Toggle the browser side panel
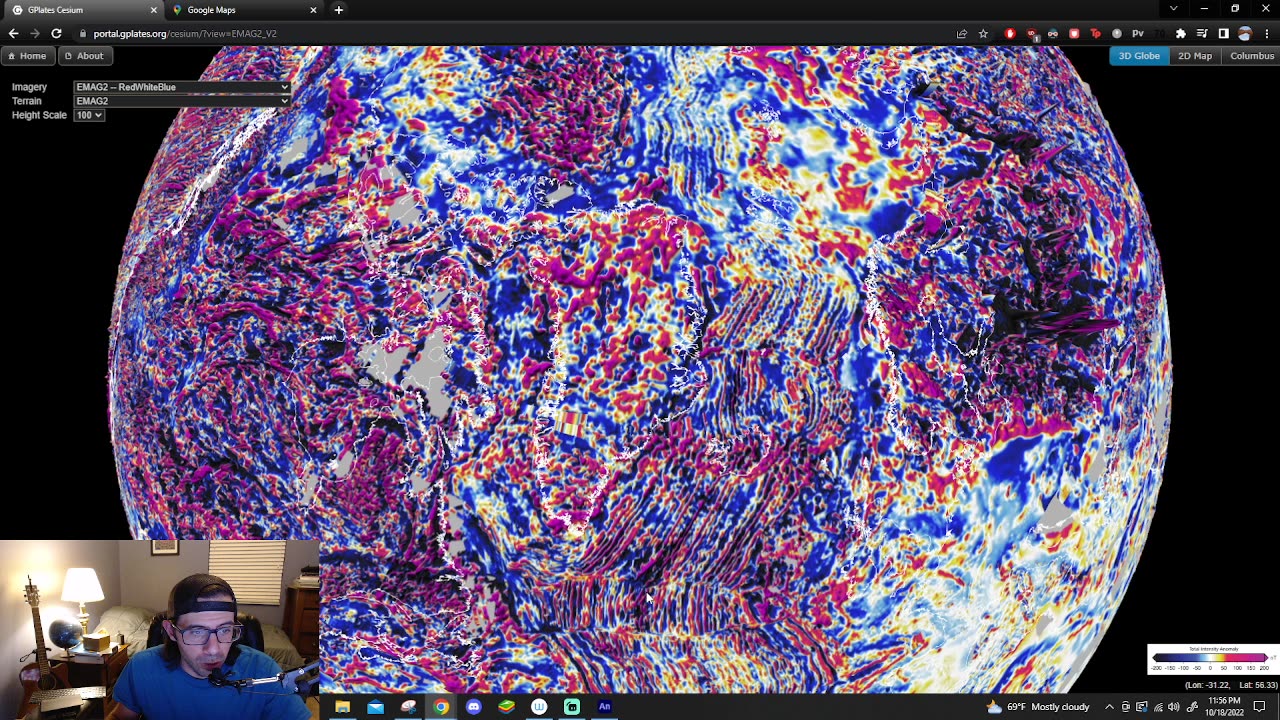The image size is (1280, 720). 1223,33
